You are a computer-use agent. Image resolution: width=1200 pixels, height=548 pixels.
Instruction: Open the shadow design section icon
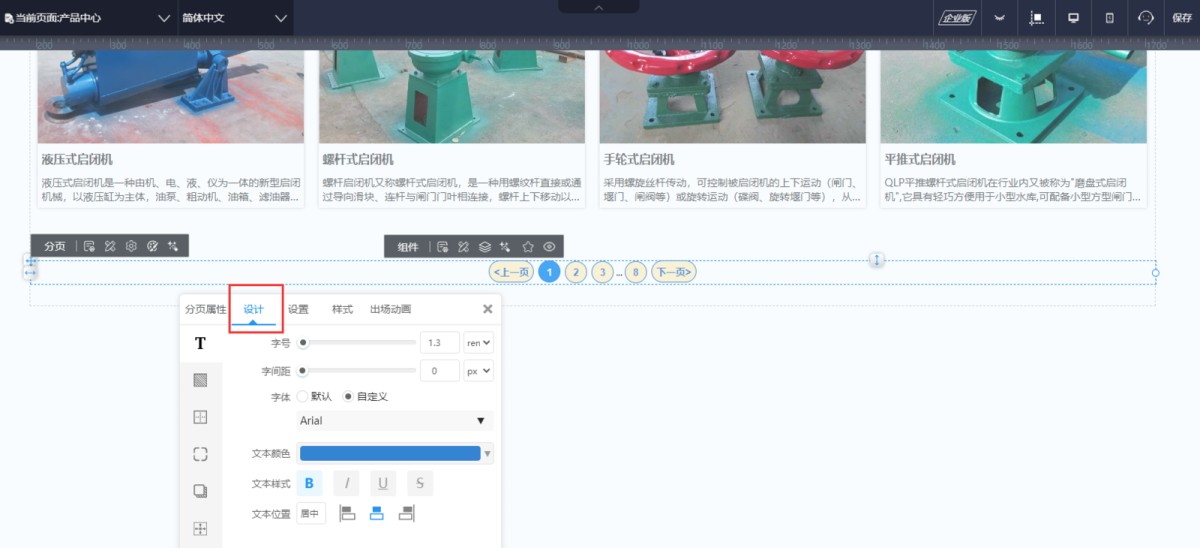click(x=200, y=491)
